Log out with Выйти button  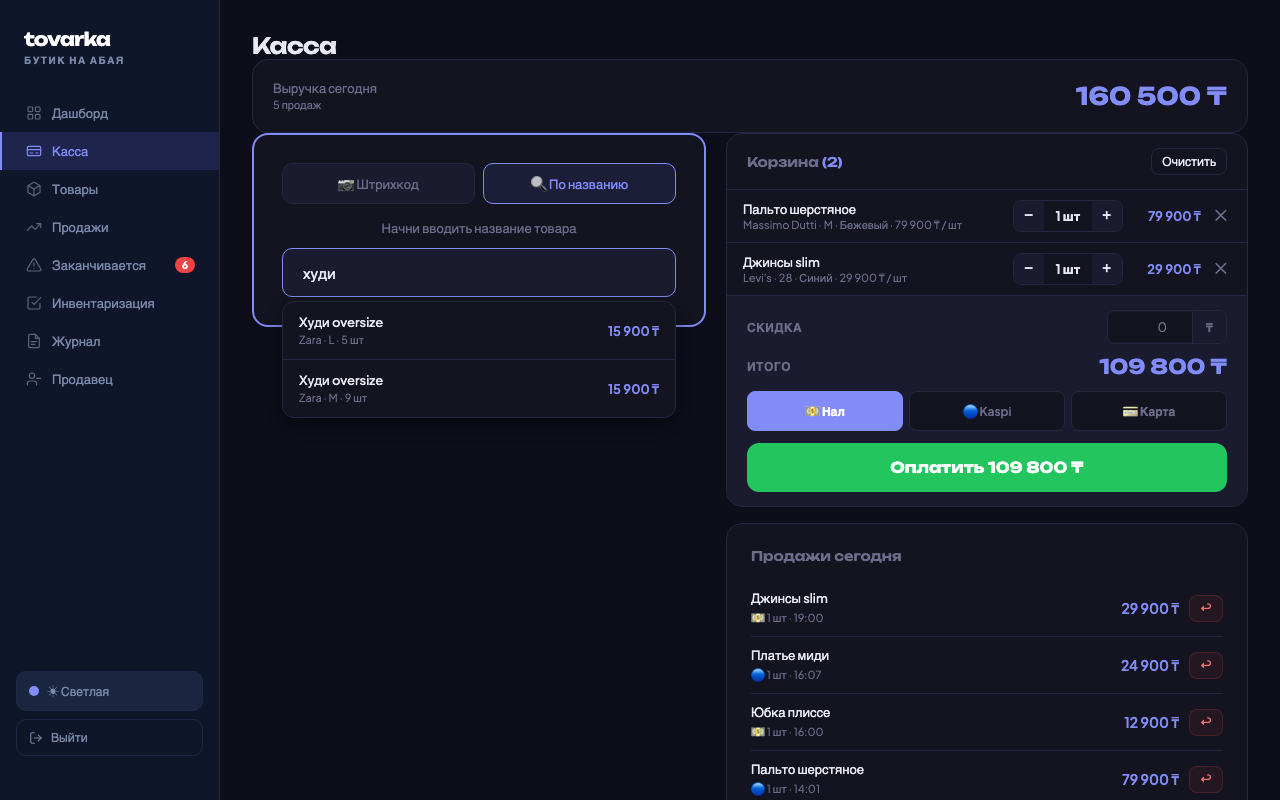tap(109, 737)
